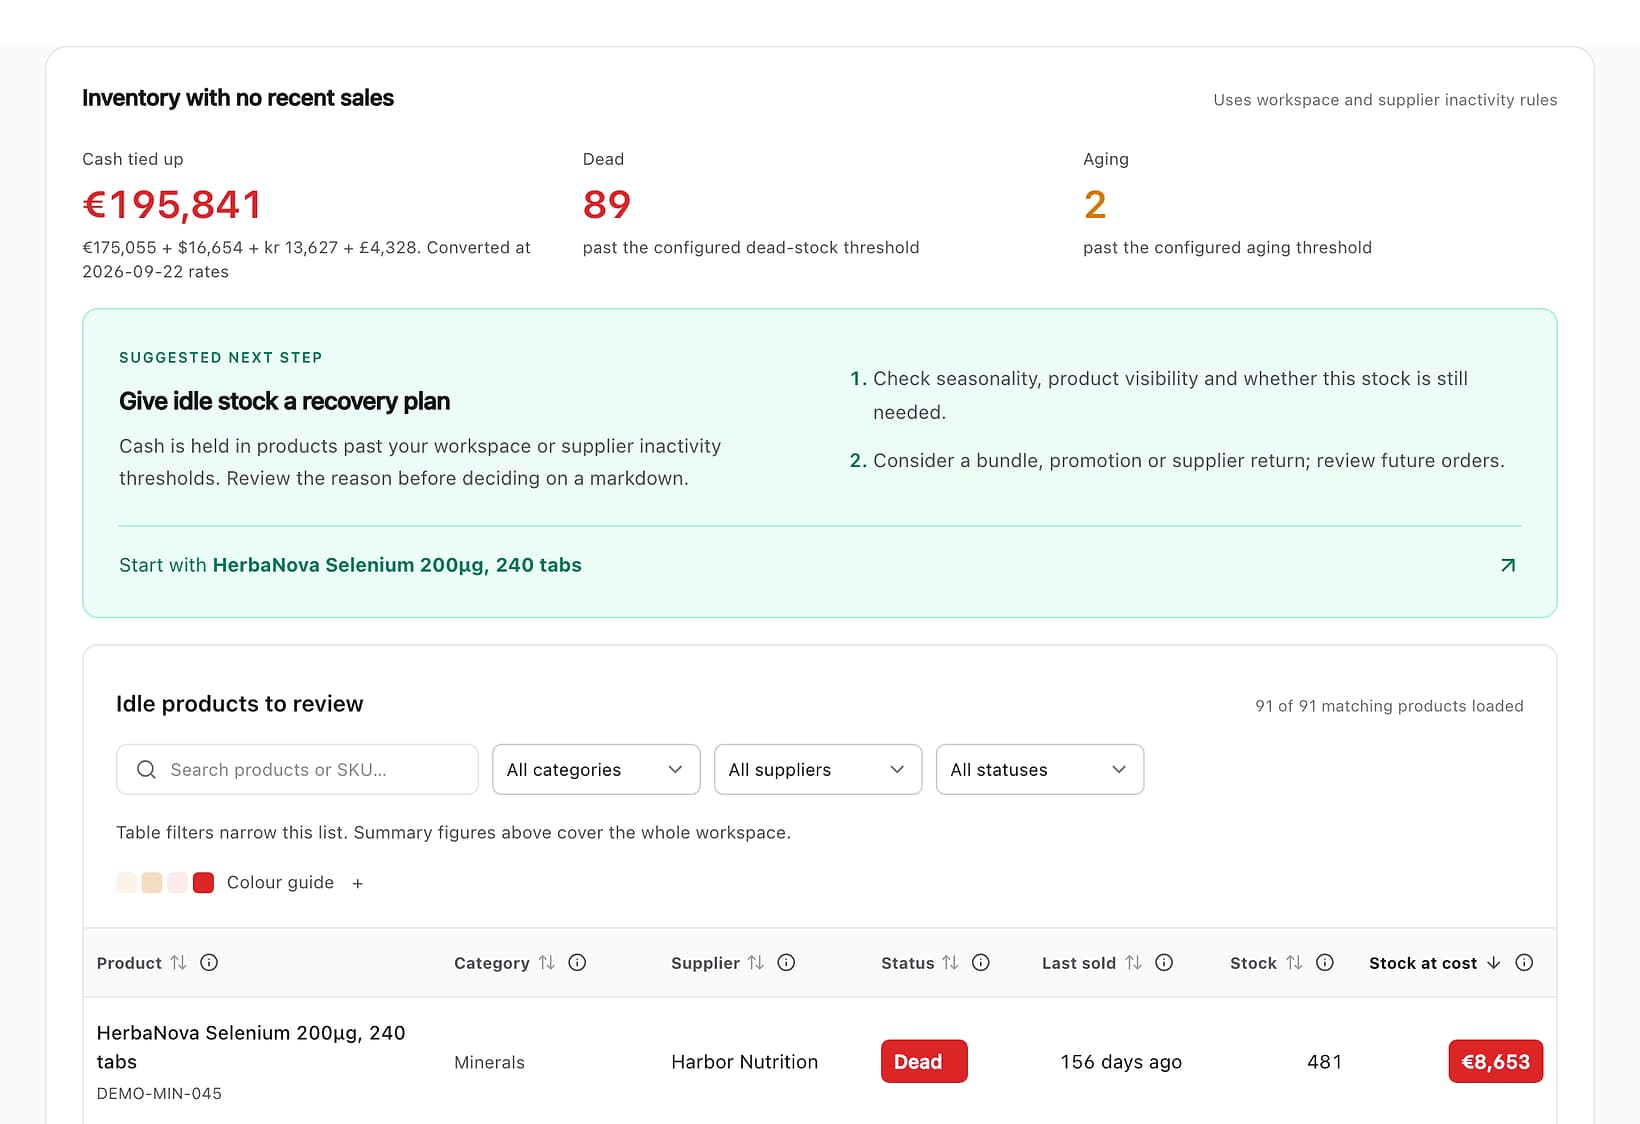Open the All suppliers dropdown
The image size is (1640, 1124).
tap(818, 769)
